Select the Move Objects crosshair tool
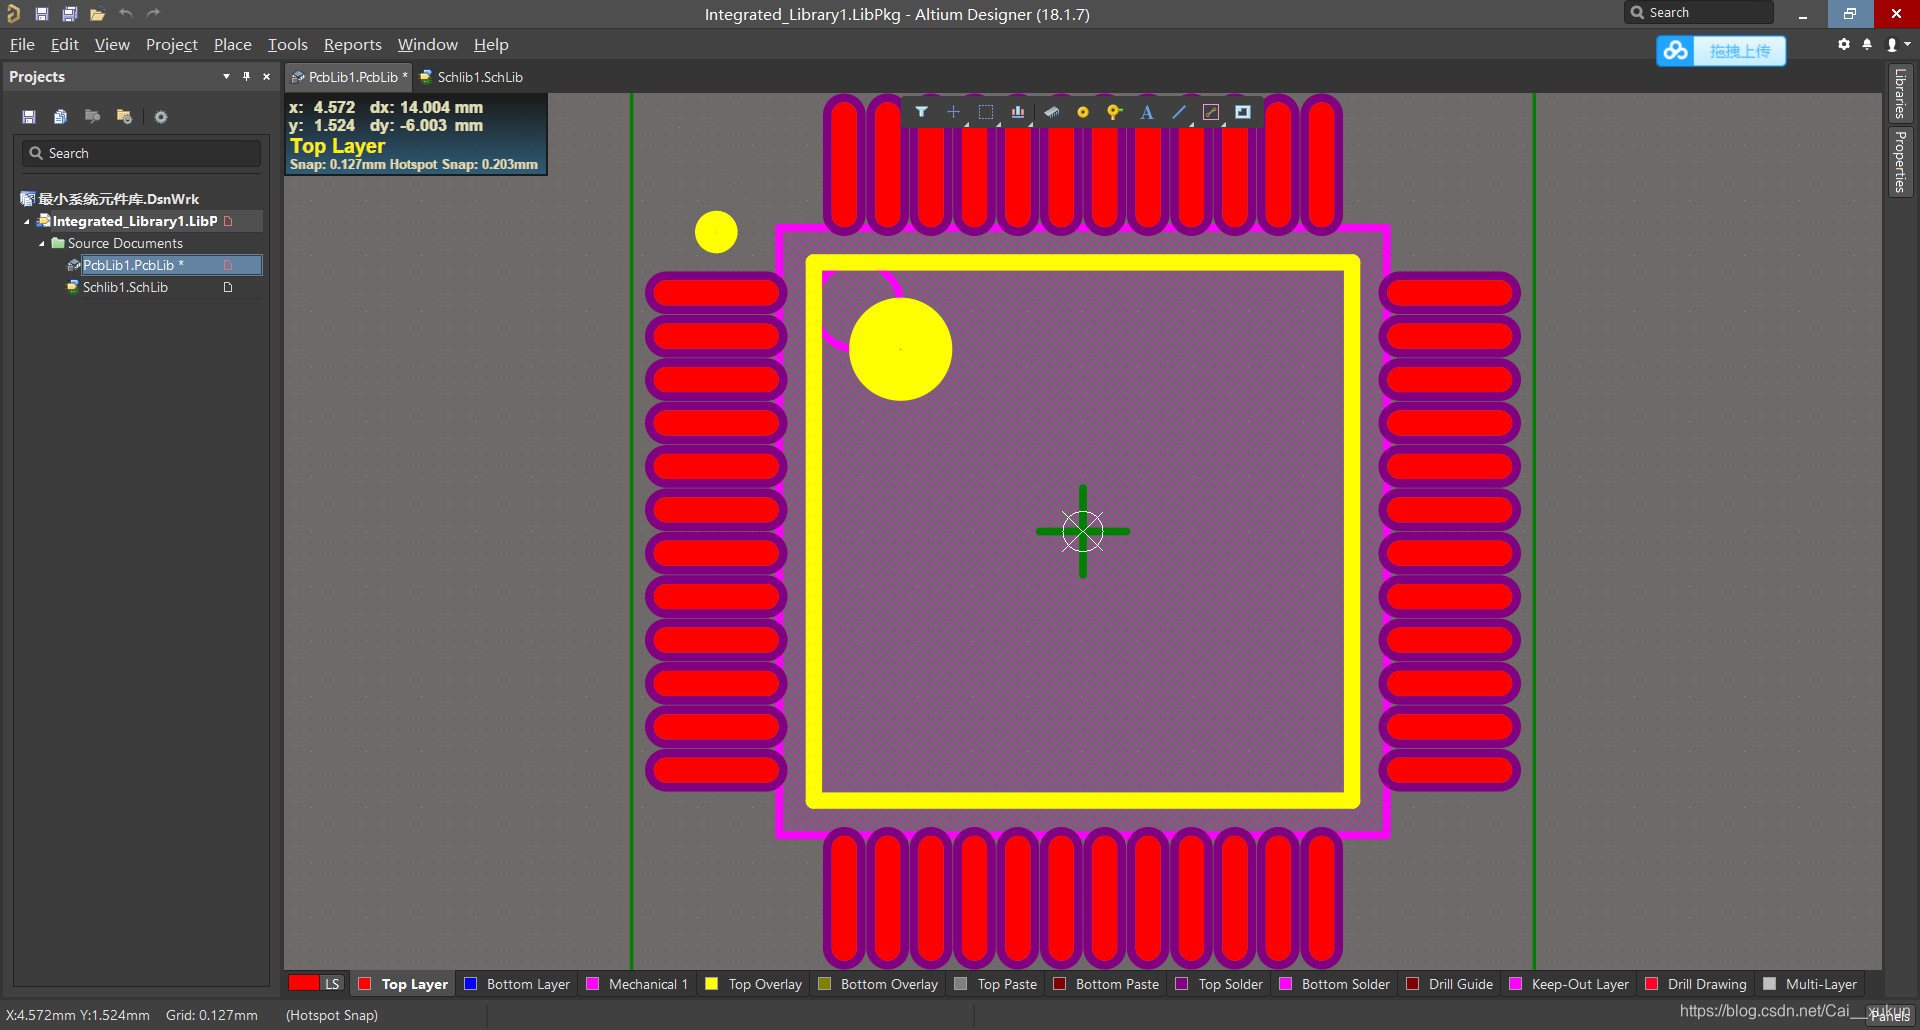This screenshot has height=1030, width=1920. point(953,112)
